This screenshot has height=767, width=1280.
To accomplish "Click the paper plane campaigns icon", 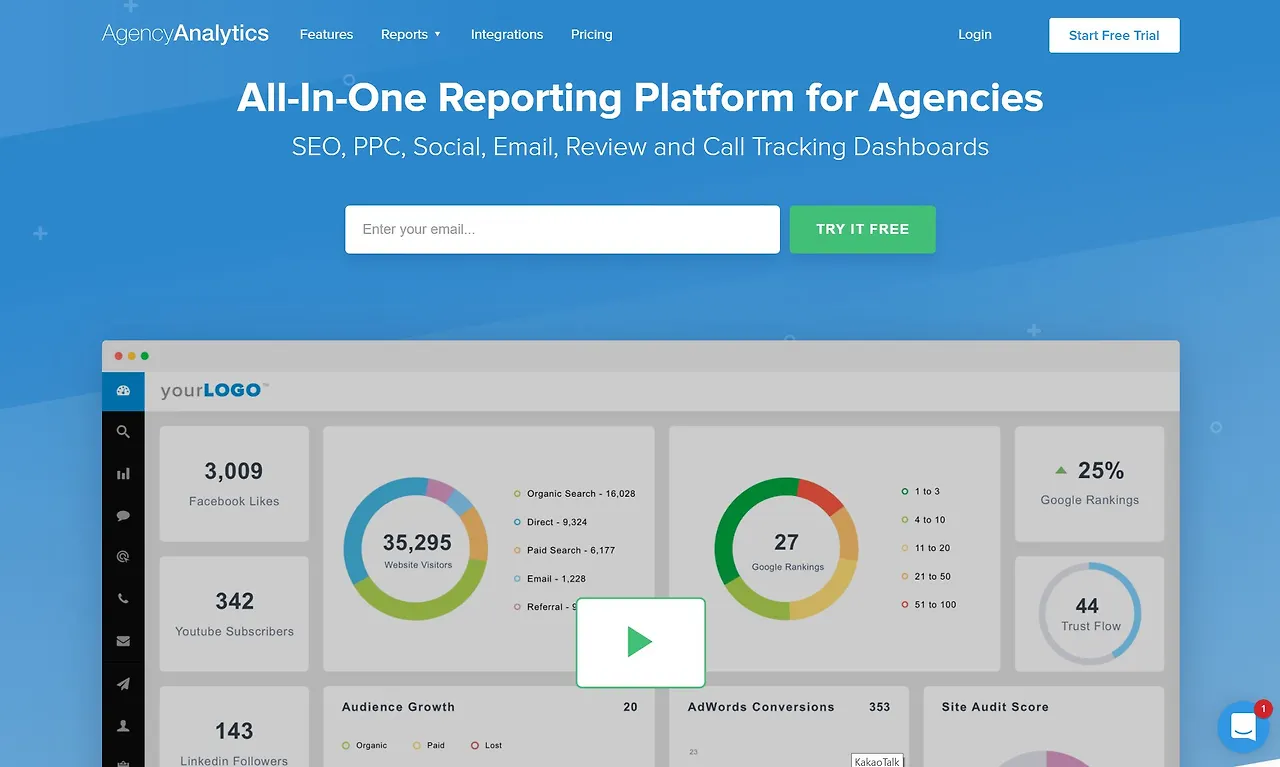I will click(122, 683).
